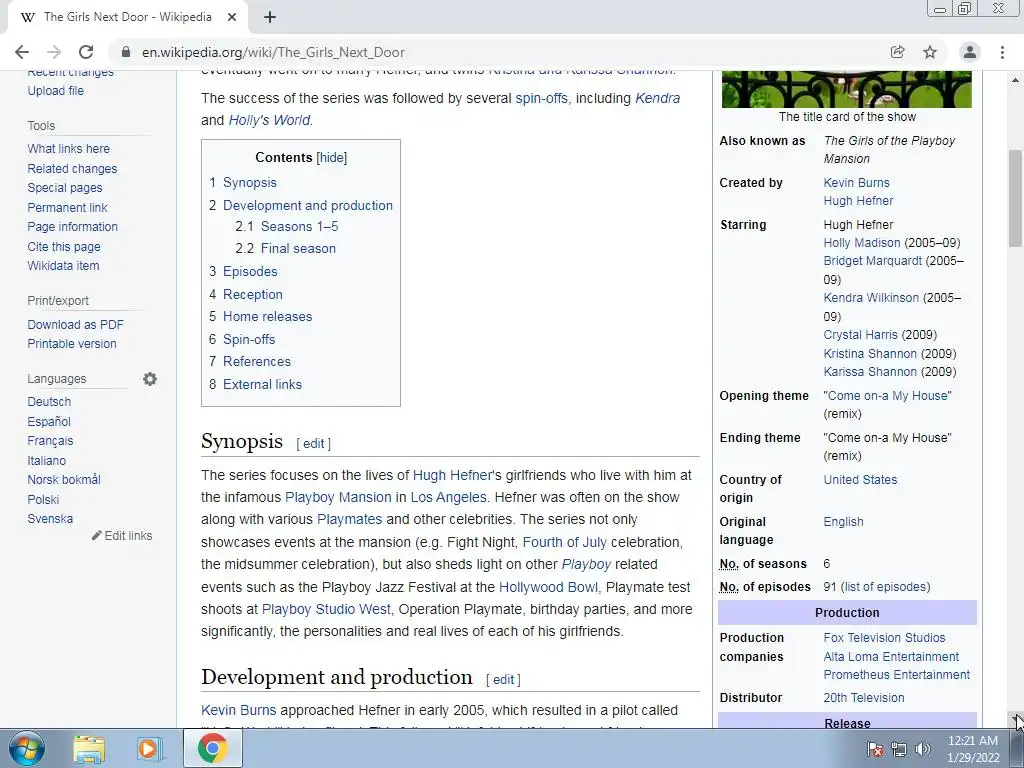View site security lock info

[x=126, y=52]
